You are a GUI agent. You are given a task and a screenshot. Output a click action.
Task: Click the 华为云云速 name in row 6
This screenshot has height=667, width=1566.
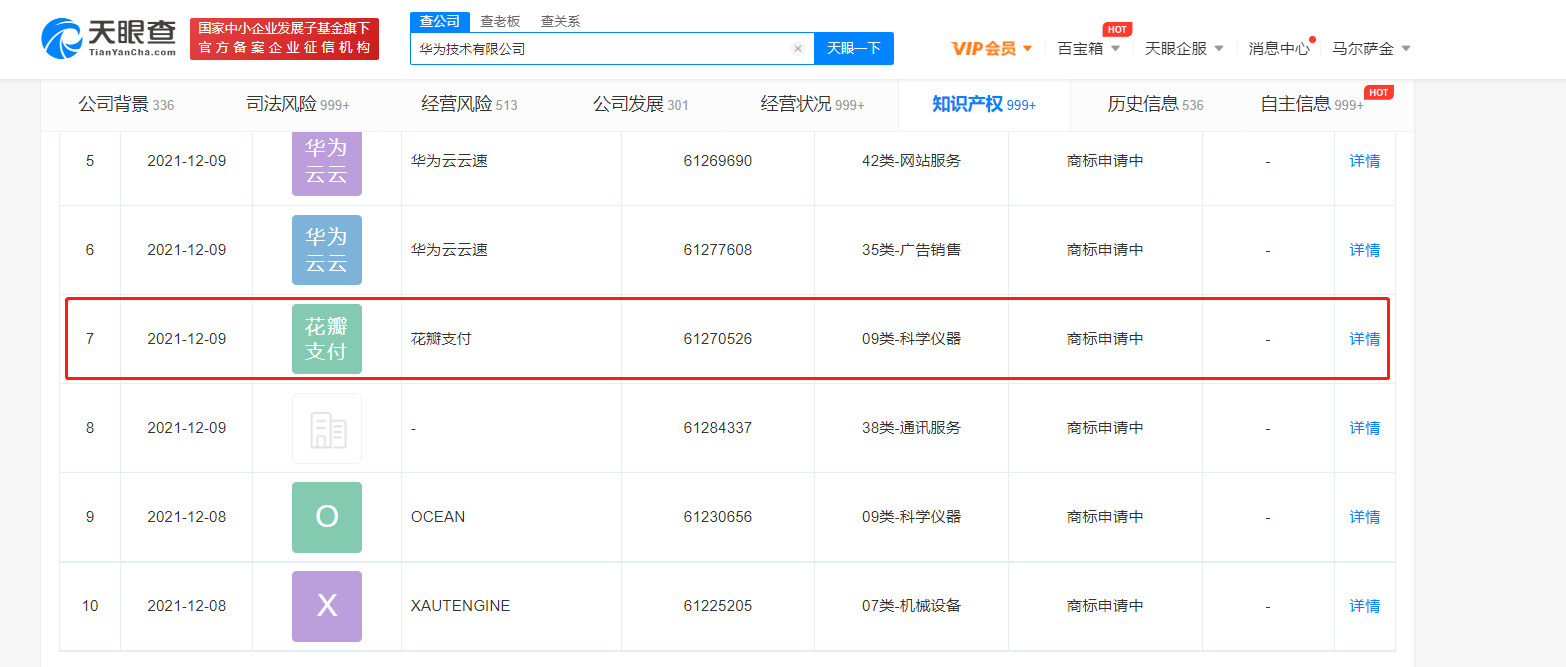tap(449, 250)
